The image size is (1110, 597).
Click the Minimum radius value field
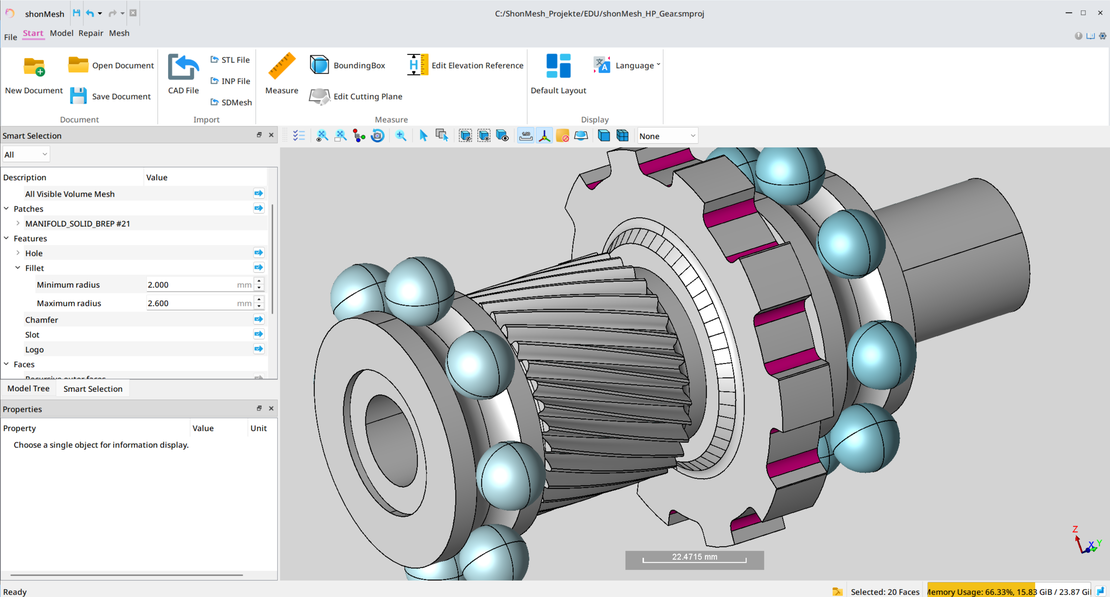point(190,285)
